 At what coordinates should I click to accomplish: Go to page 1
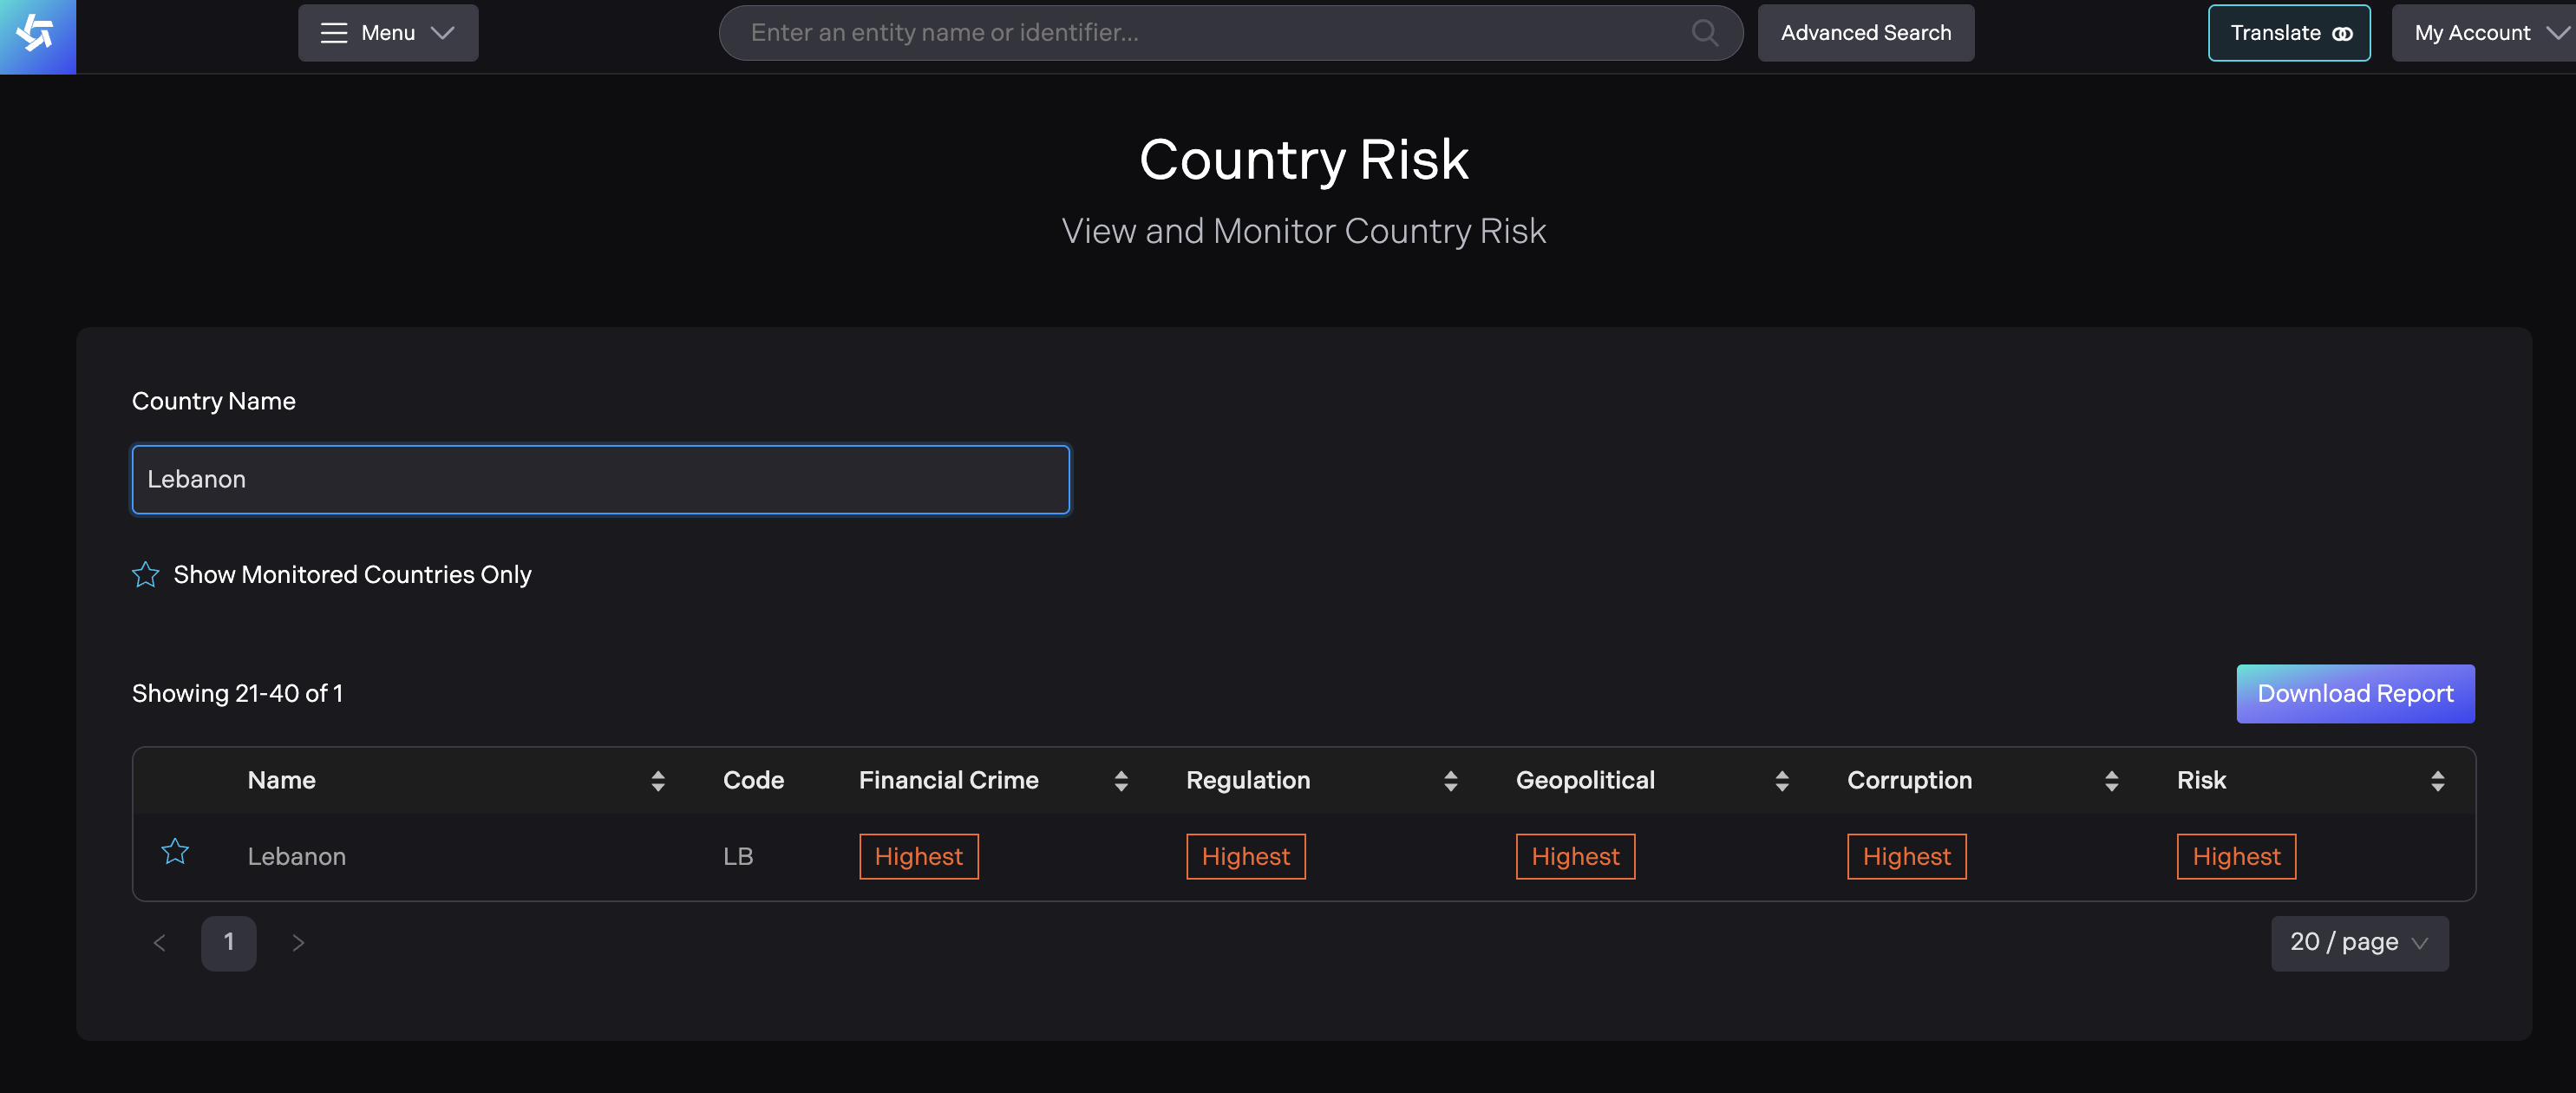coord(228,943)
